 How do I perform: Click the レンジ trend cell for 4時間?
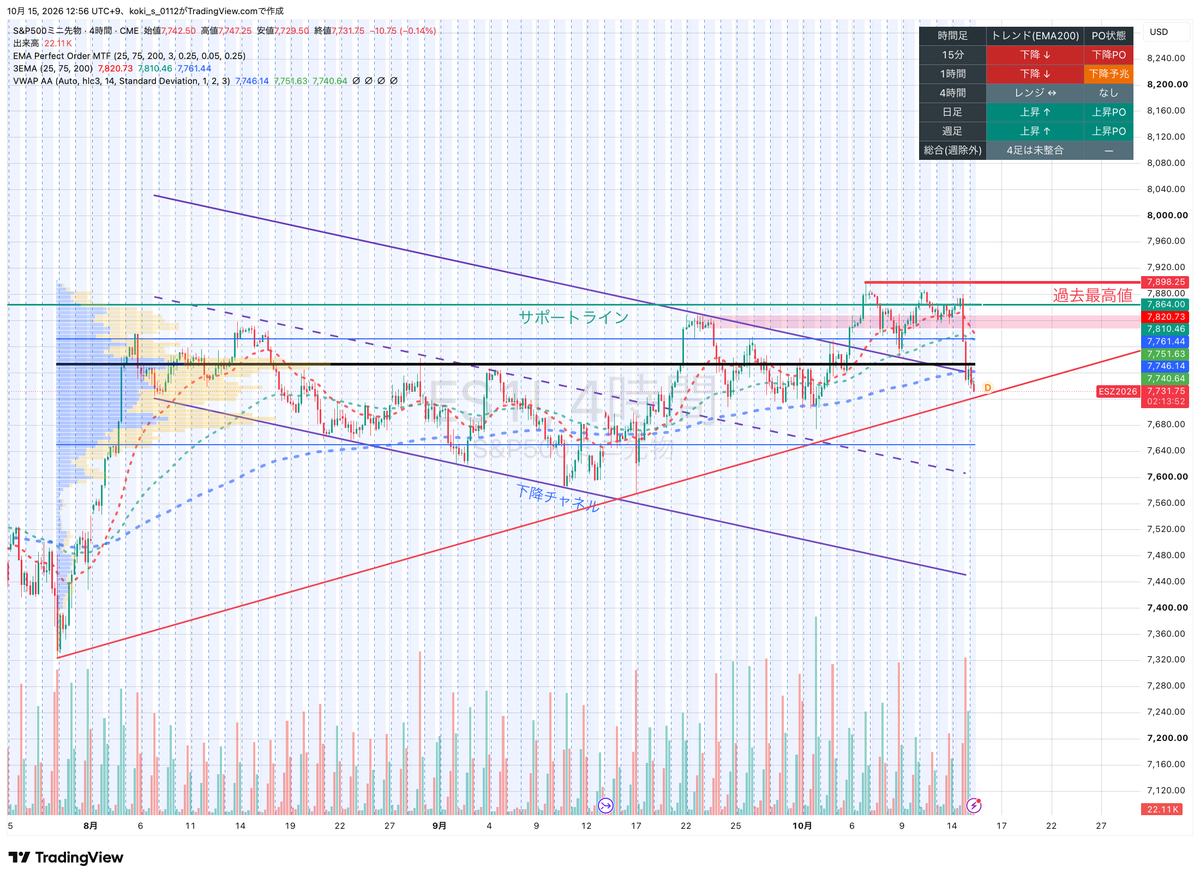[x=1034, y=93]
